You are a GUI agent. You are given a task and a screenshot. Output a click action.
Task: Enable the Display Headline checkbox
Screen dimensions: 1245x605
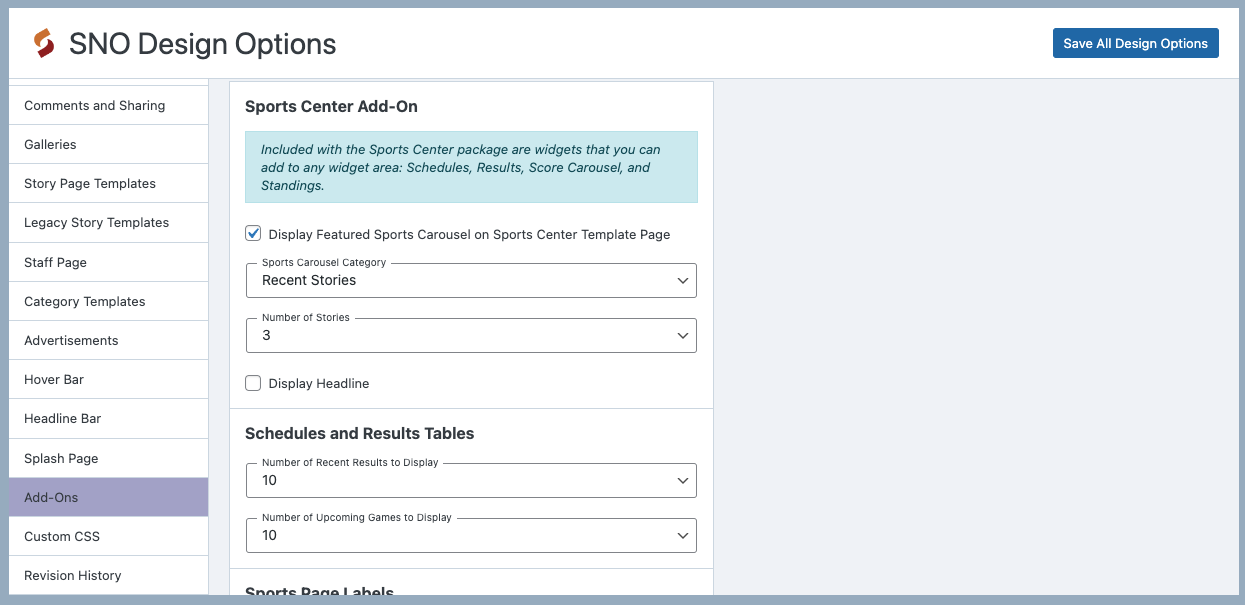point(253,383)
